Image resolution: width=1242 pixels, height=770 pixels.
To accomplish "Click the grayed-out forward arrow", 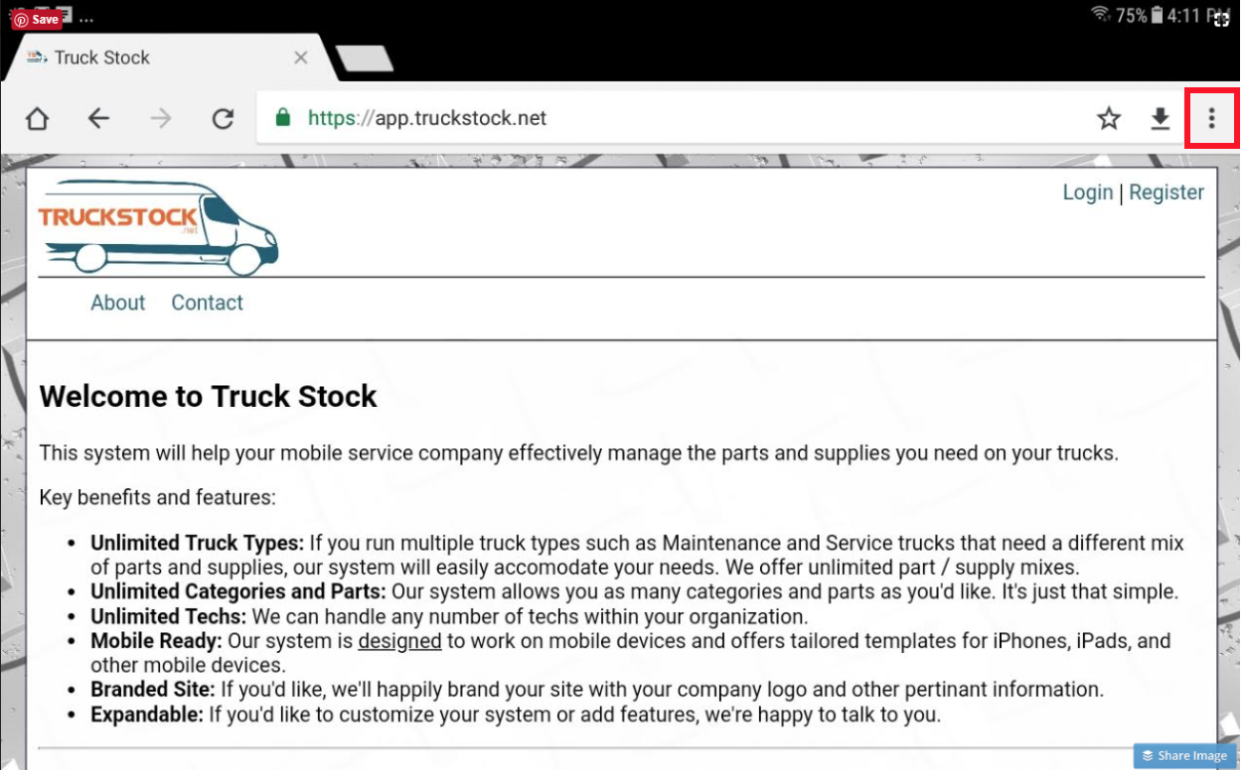I will (160, 118).
